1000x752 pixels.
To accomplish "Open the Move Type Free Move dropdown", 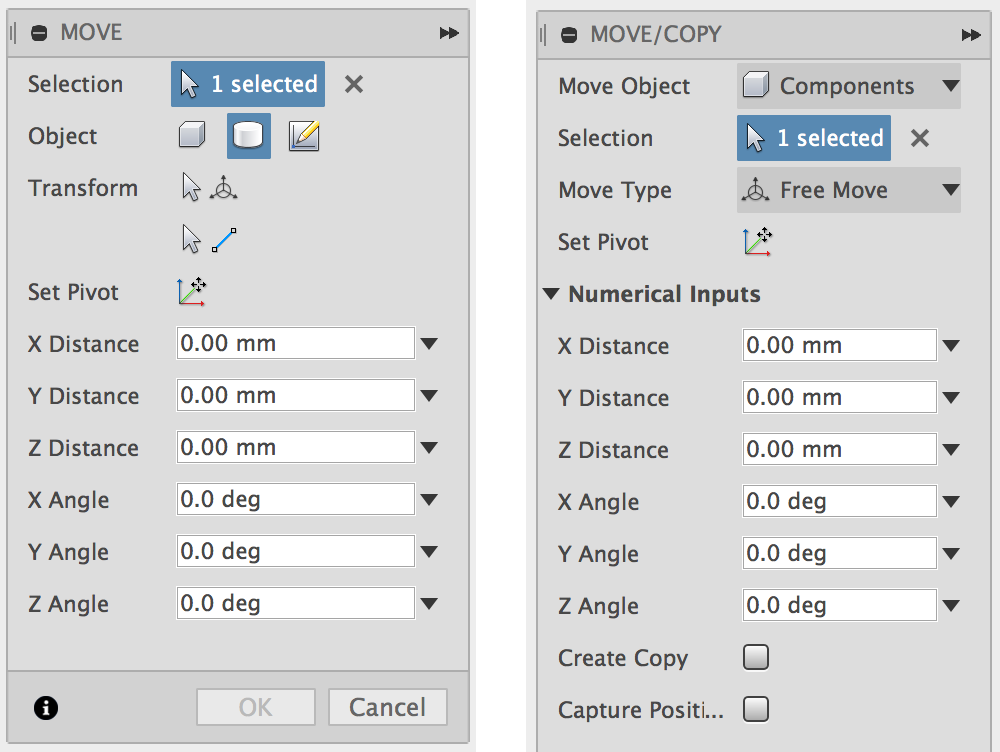I will (848, 190).
